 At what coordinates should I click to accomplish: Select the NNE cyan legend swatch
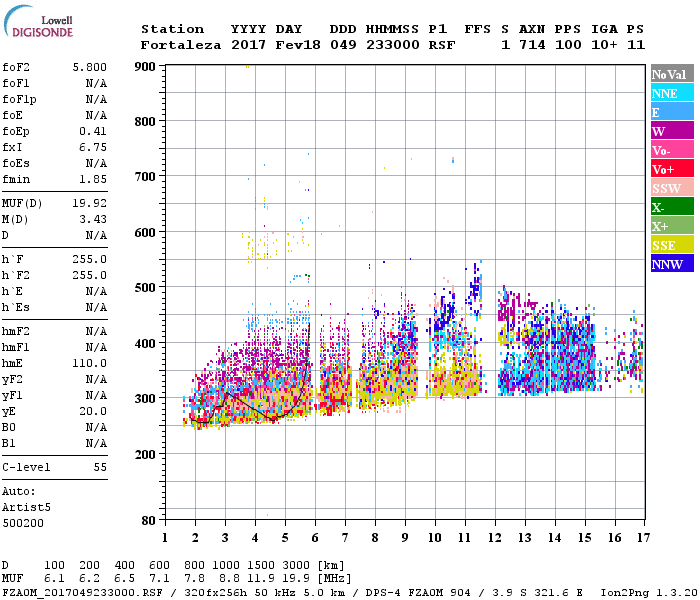click(x=672, y=93)
